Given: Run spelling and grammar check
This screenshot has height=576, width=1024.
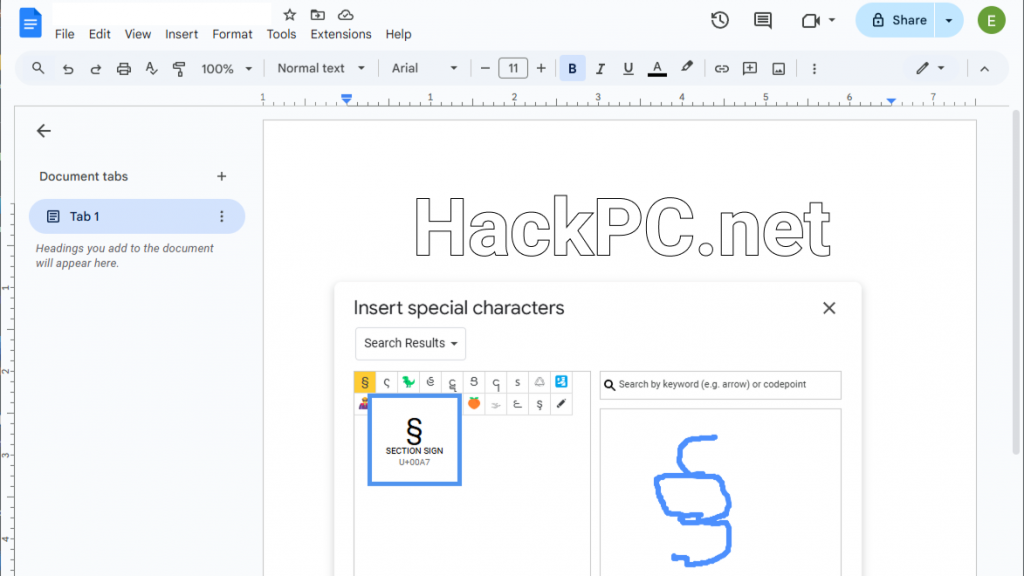Looking at the screenshot, I should pos(152,69).
